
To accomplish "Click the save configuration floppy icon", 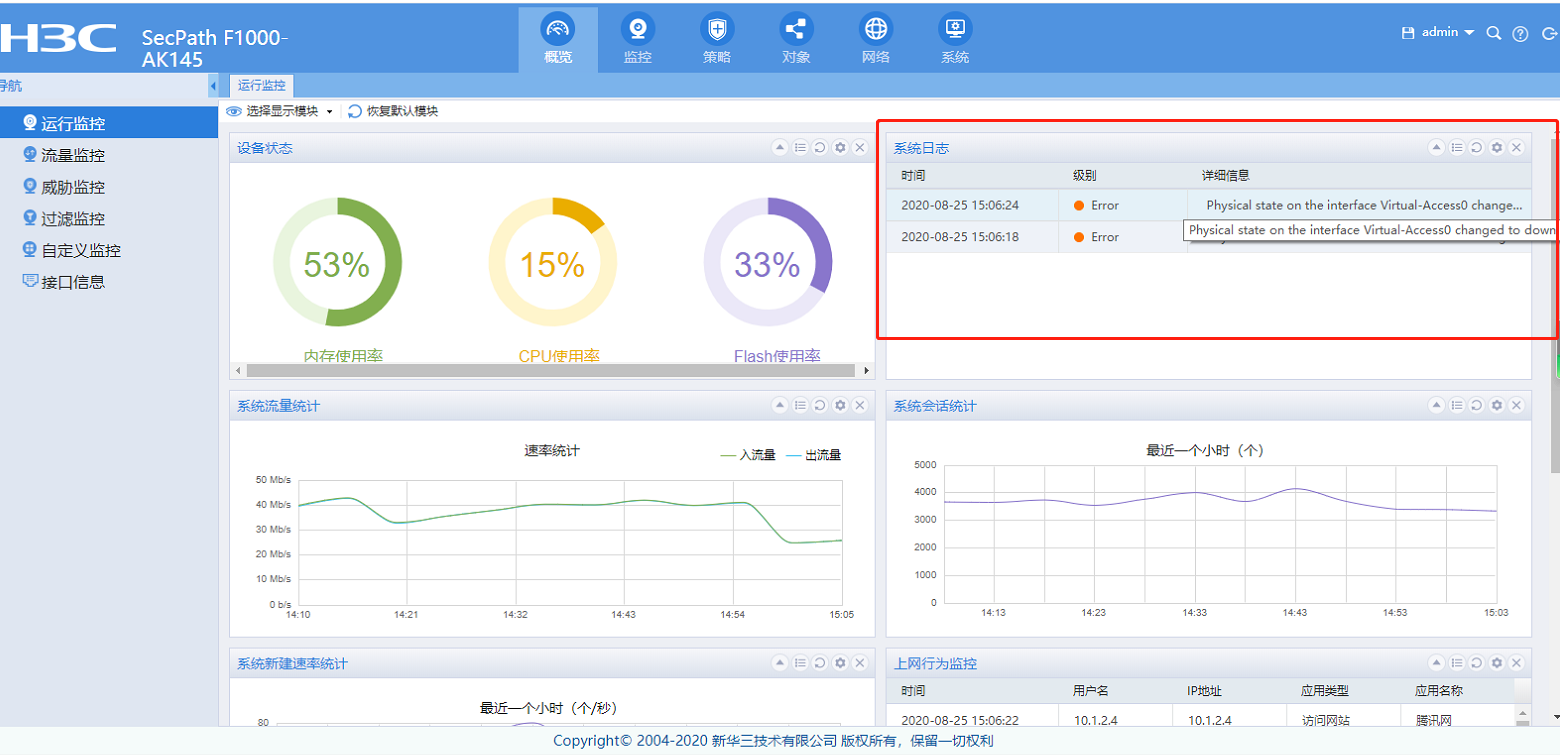I will click(1408, 33).
